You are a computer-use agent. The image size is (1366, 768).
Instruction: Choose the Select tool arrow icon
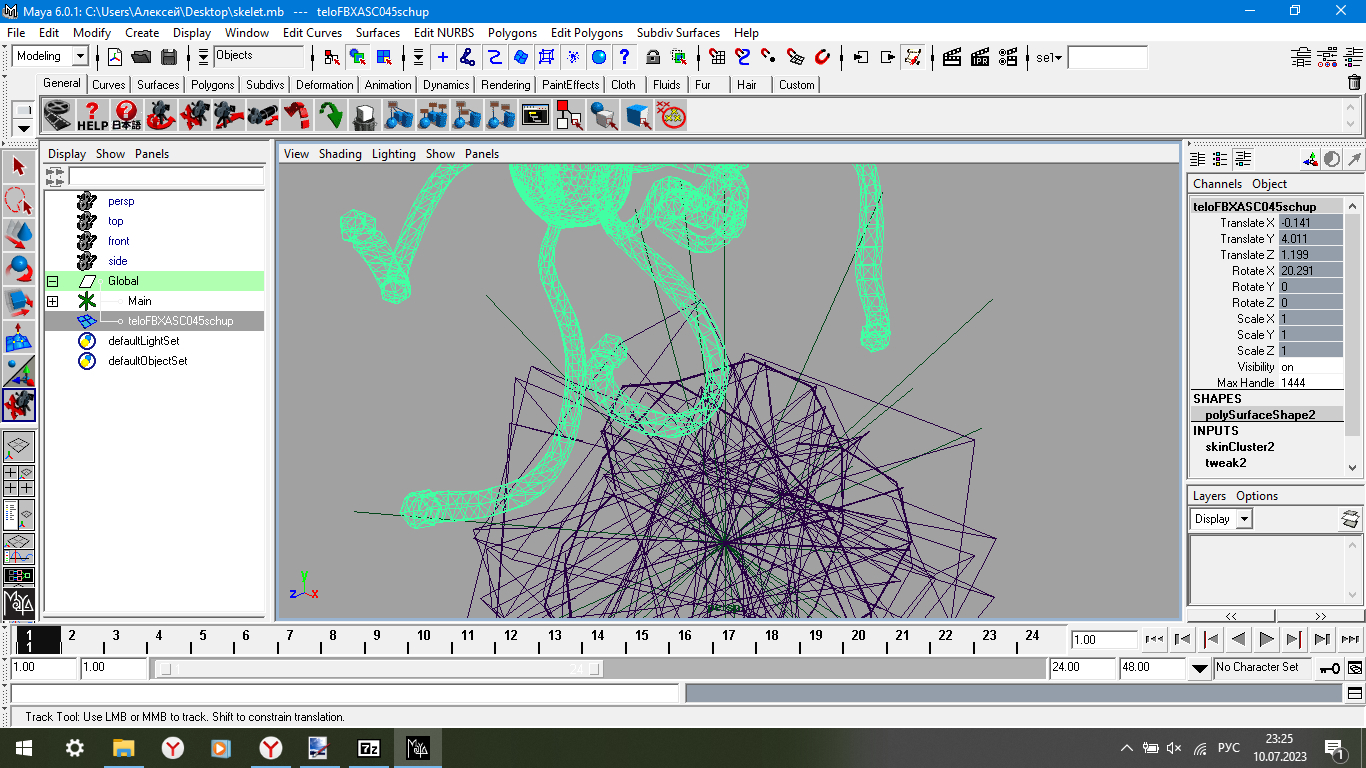click(19, 166)
